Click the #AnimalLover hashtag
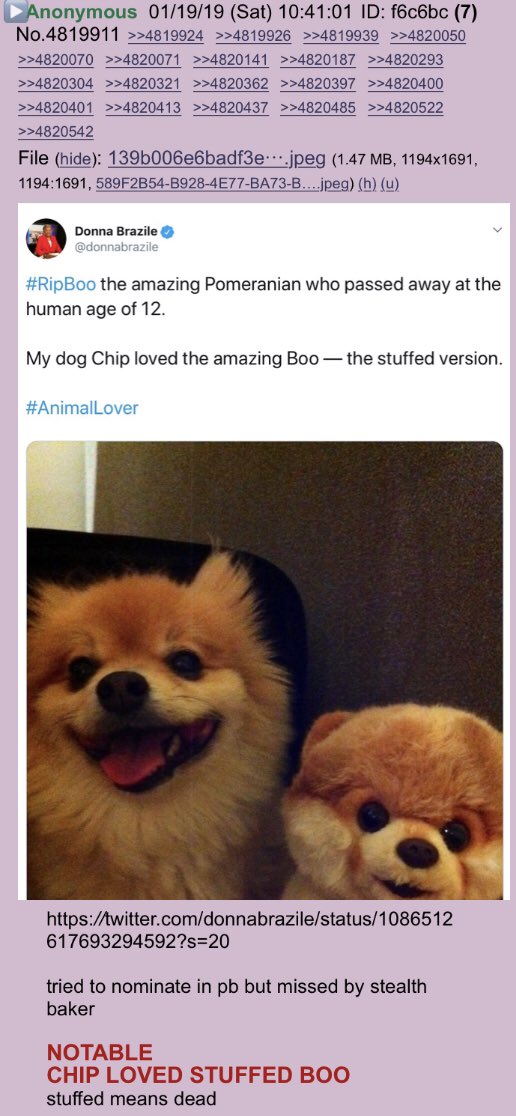This screenshot has width=516, height=1116. 82,408
